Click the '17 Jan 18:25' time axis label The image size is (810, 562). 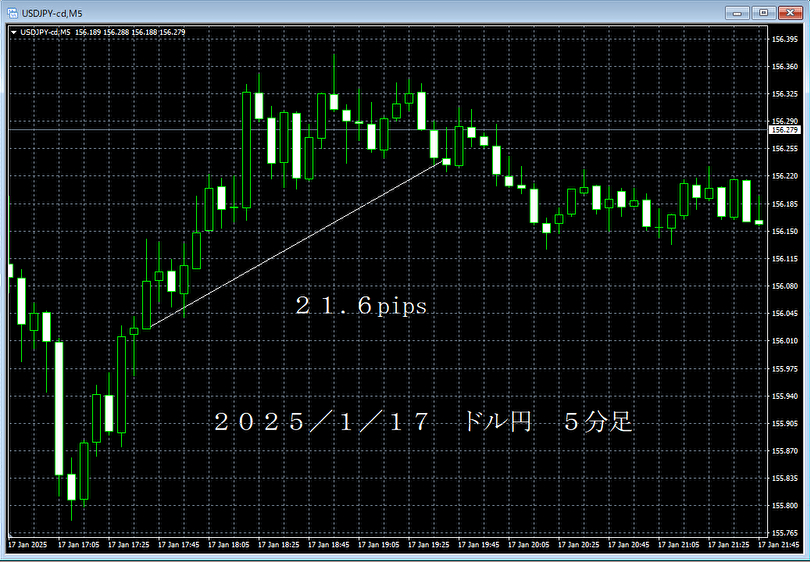(279, 545)
